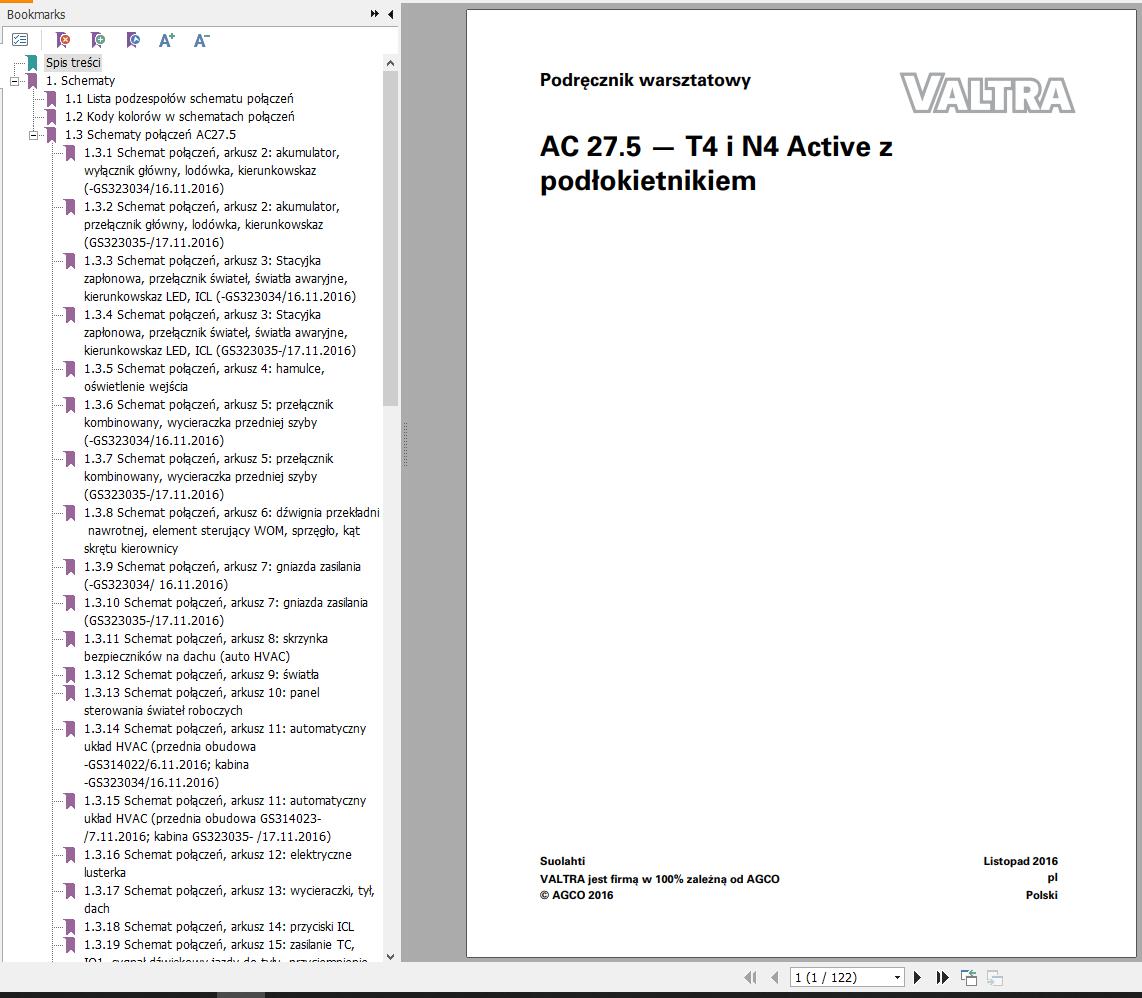
Task: Go to the next page arrow
Action: pyautogui.click(x=918, y=978)
